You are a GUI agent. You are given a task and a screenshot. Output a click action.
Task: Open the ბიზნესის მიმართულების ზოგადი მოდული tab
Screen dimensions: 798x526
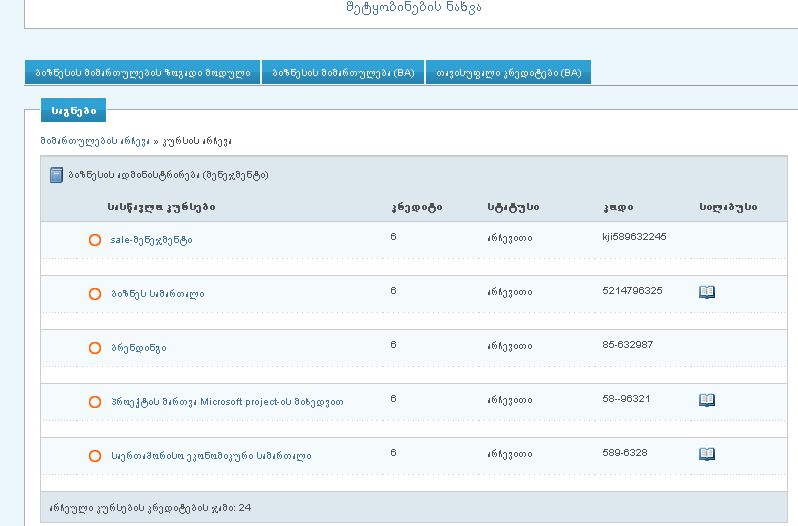click(x=142, y=72)
